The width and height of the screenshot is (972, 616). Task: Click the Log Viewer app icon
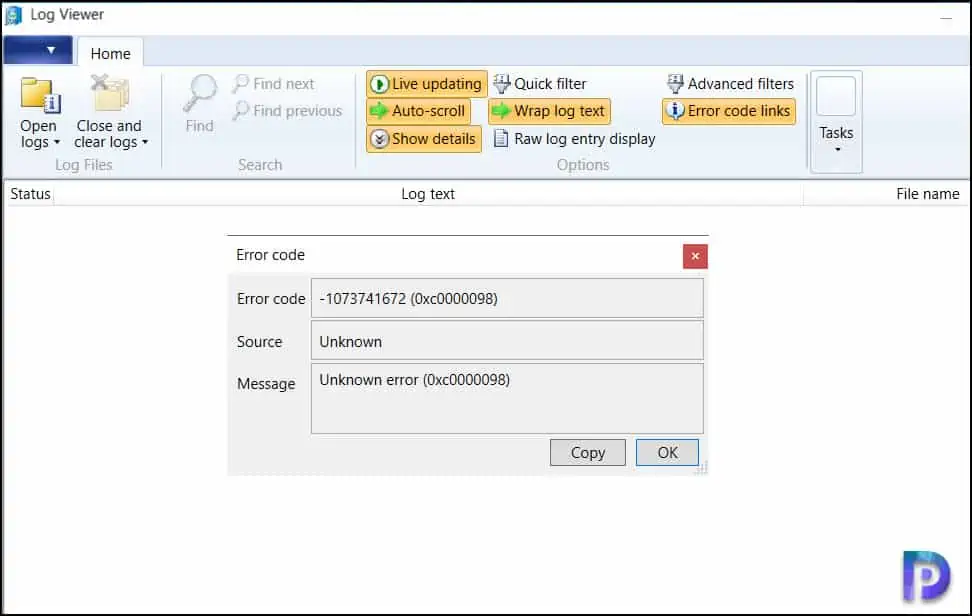[x=13, y=15]
